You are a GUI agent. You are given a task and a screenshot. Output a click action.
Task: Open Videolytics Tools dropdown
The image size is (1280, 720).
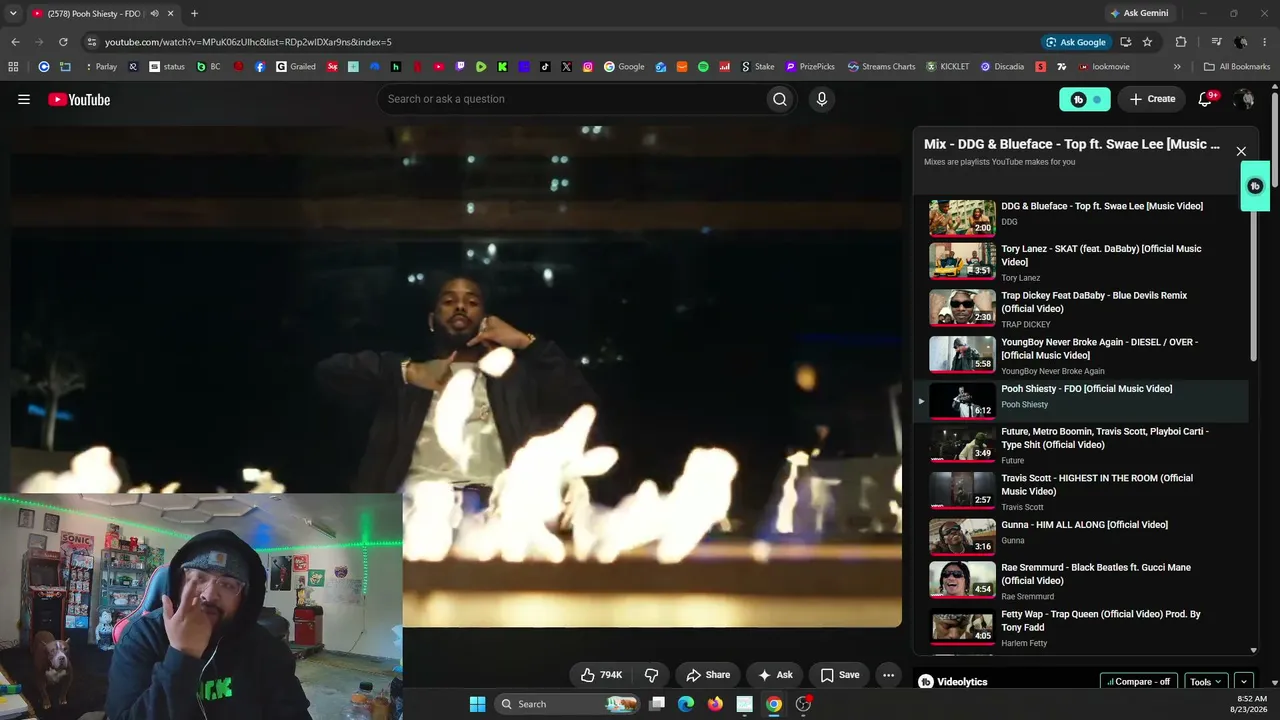pos(1205,682)
